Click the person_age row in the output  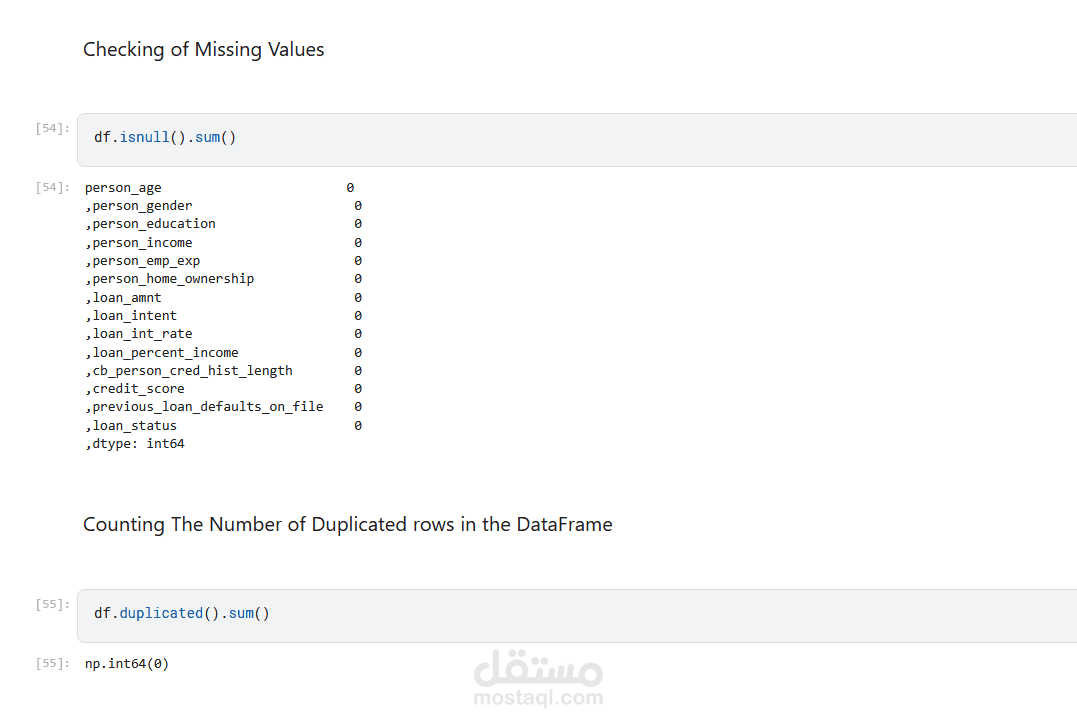pyautogui.click(x=123, y=188)
